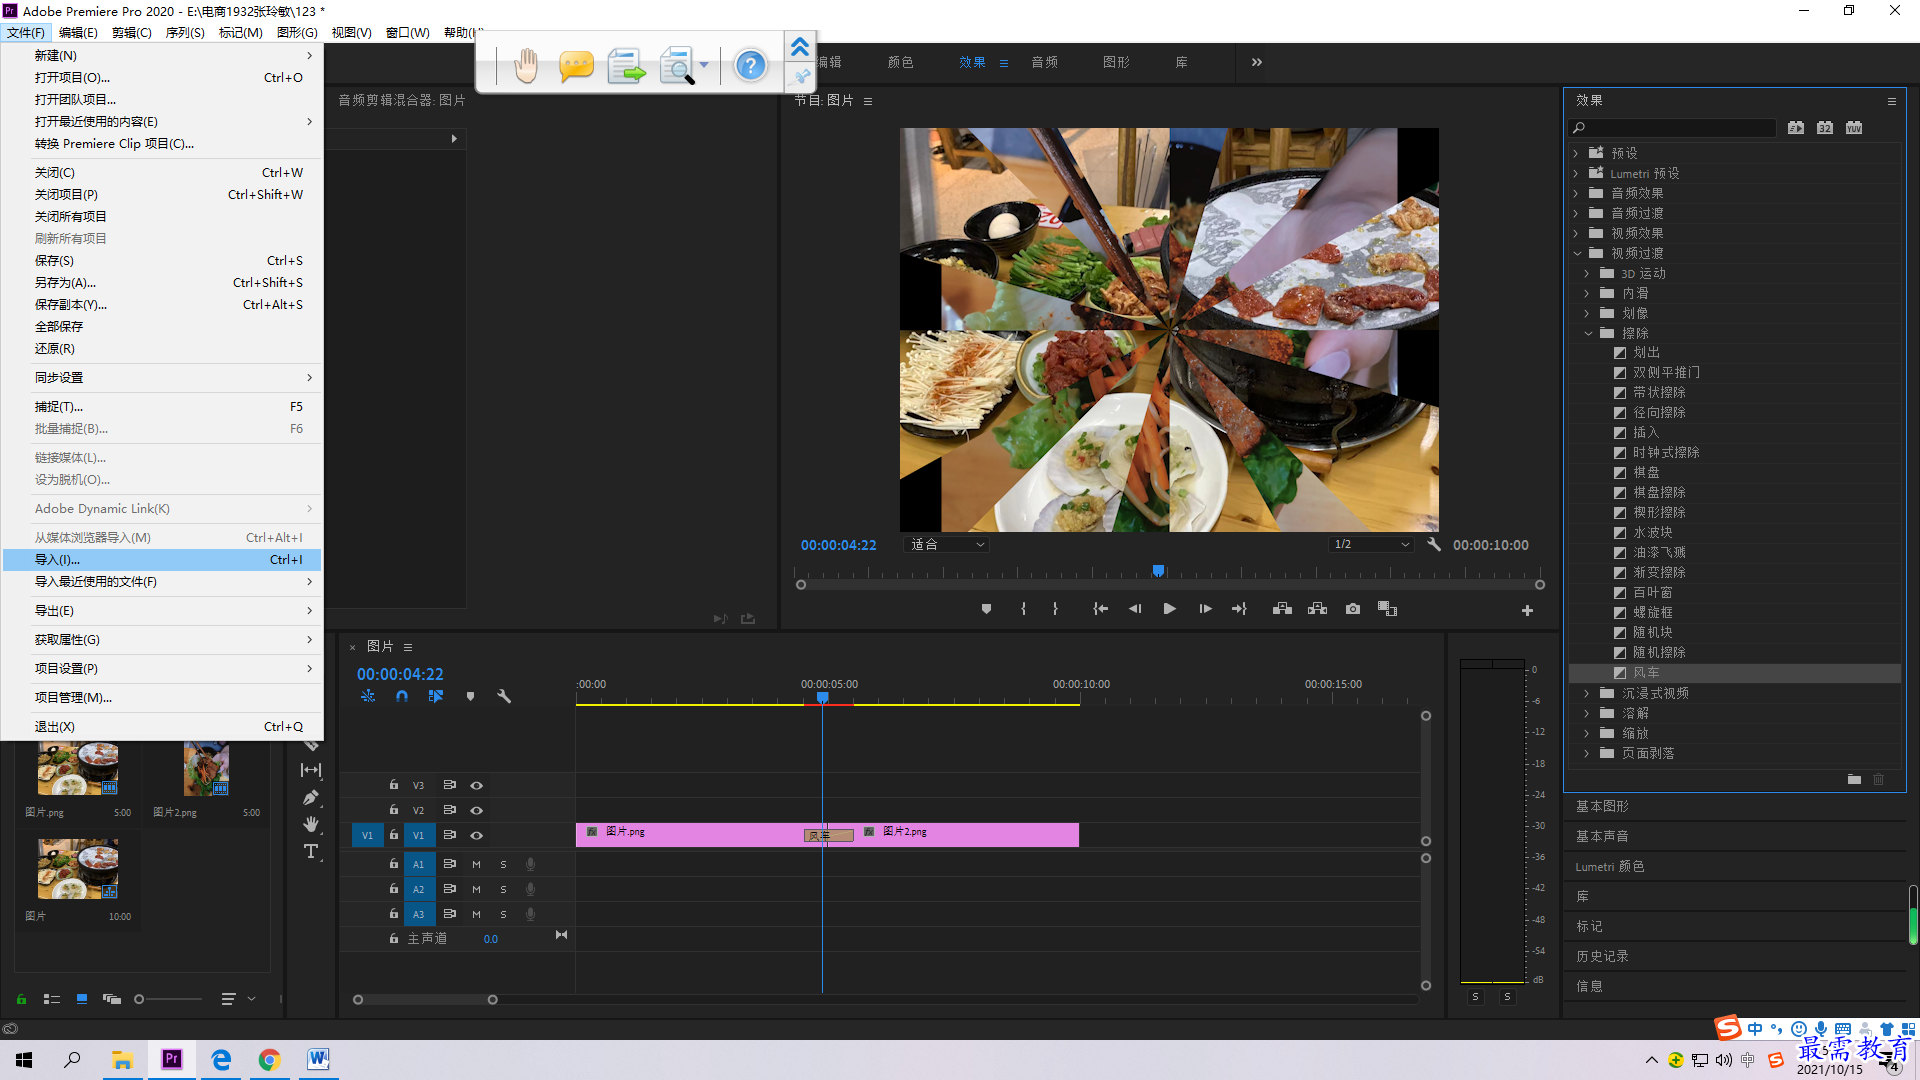
Task: Open the button editor plus icon
Action: pos(1527,610)
